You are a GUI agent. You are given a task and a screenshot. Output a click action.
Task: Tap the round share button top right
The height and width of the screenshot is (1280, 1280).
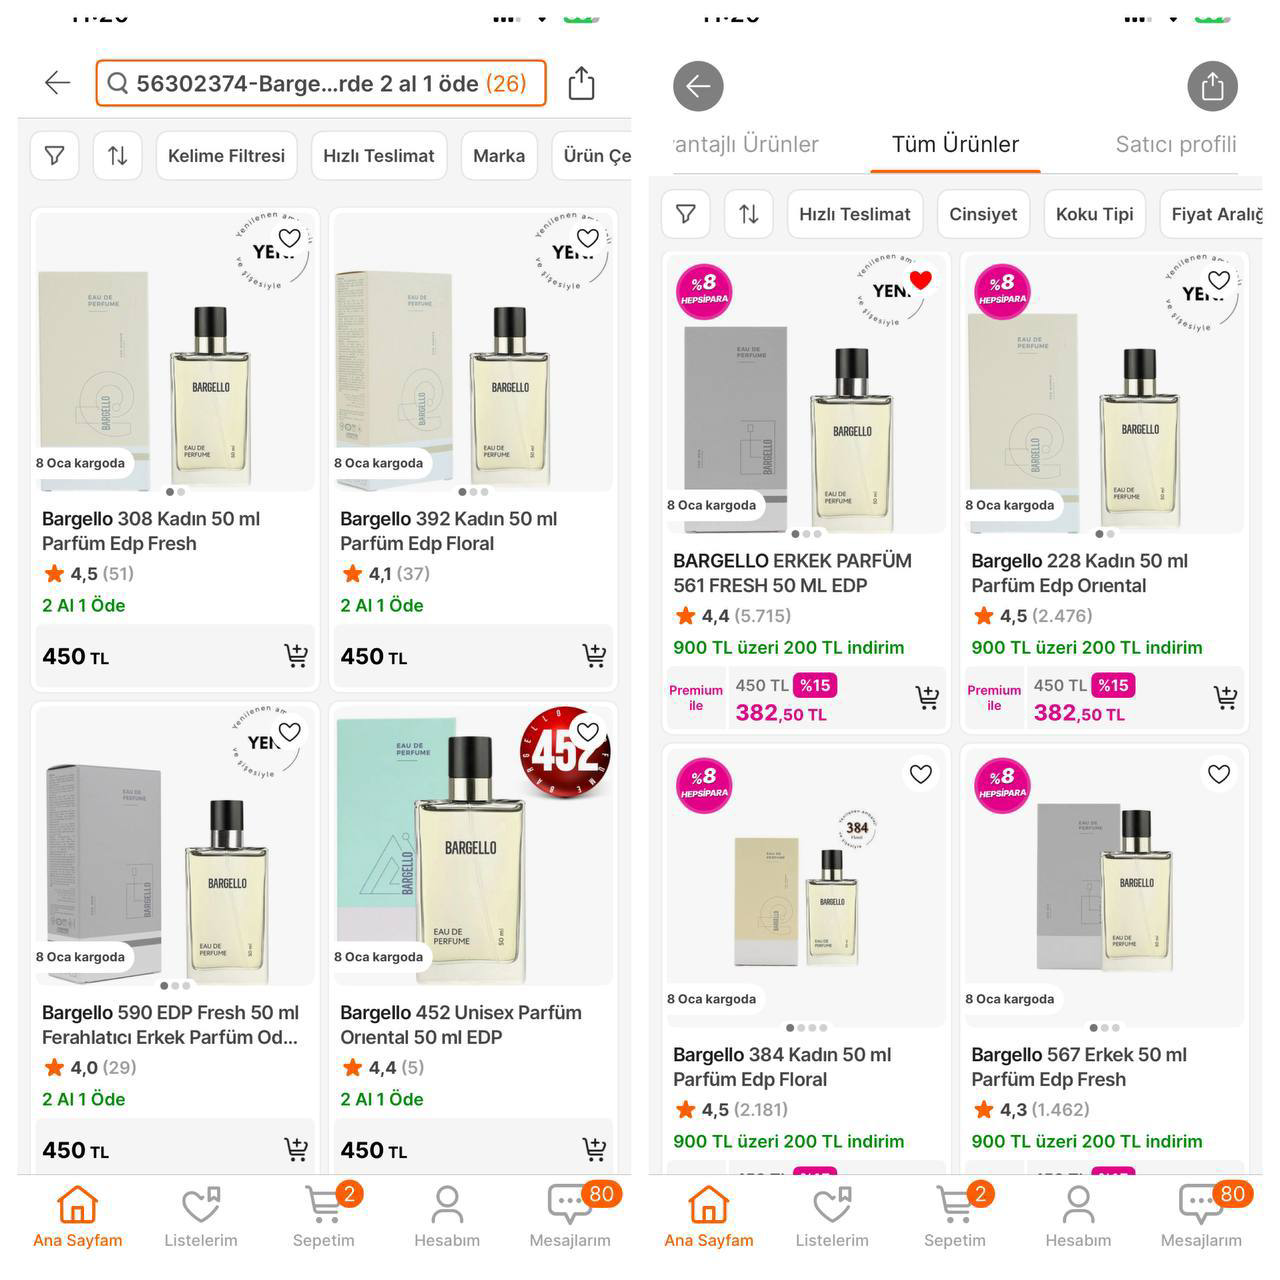tap(1212, 86)
